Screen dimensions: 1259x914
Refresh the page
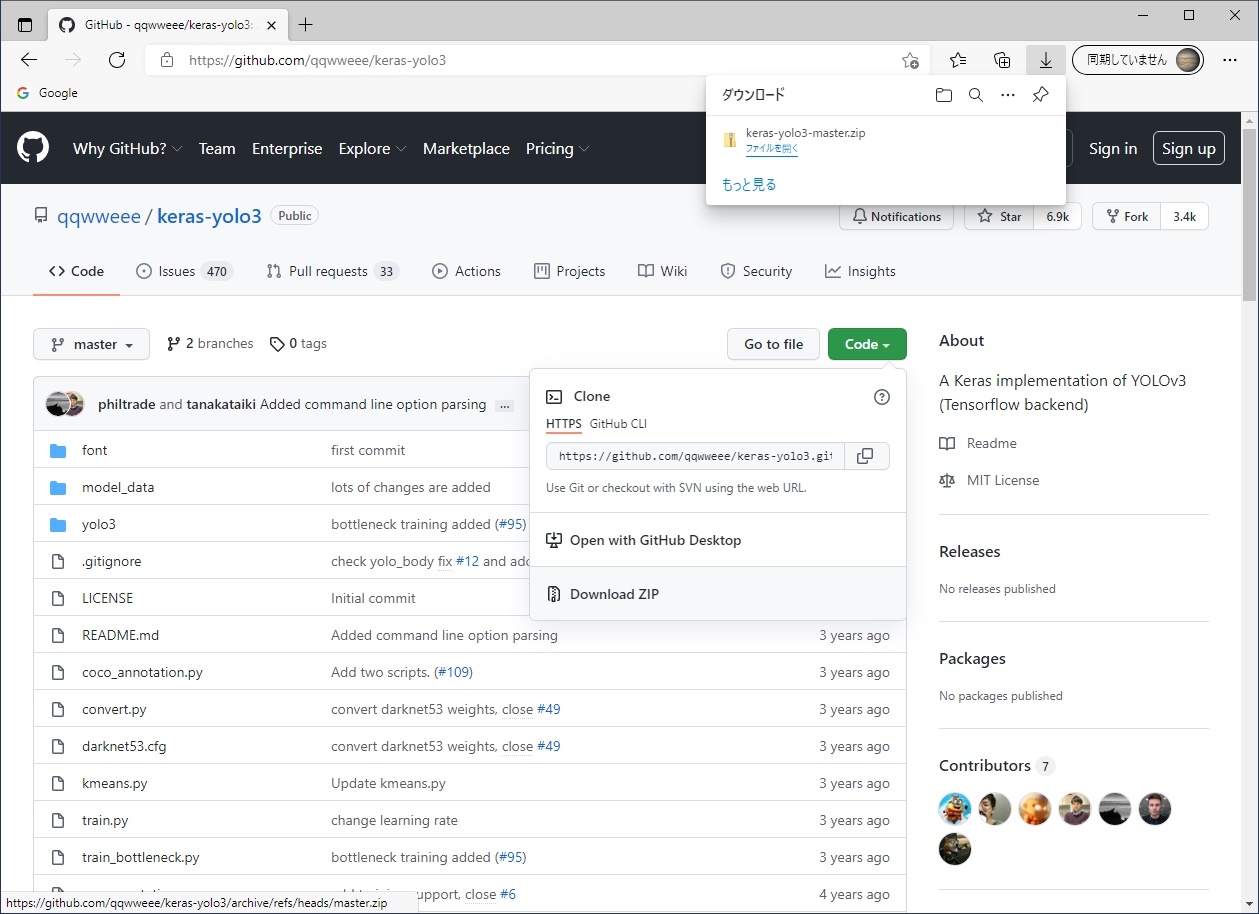117,60
